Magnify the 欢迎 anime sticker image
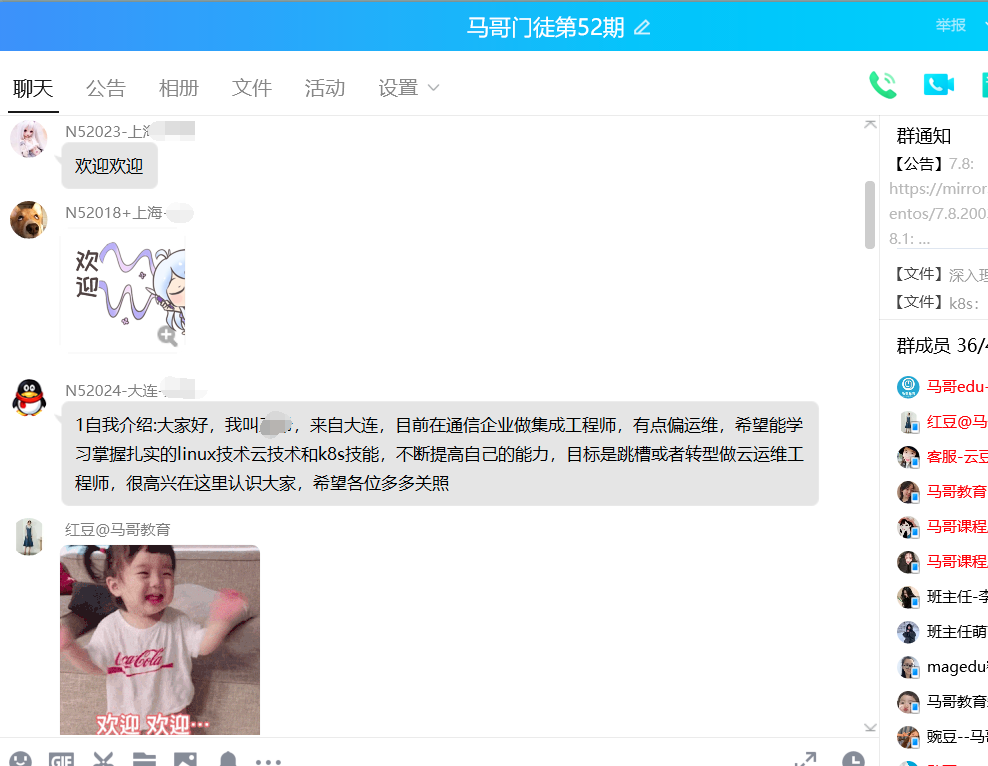The width and height of the screenshot is (988, 766). (x=167, y=336)
